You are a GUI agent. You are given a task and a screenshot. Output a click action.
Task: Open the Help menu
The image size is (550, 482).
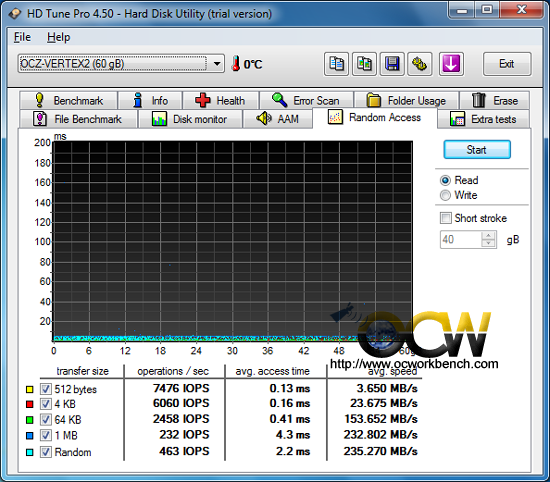[59, 37]
